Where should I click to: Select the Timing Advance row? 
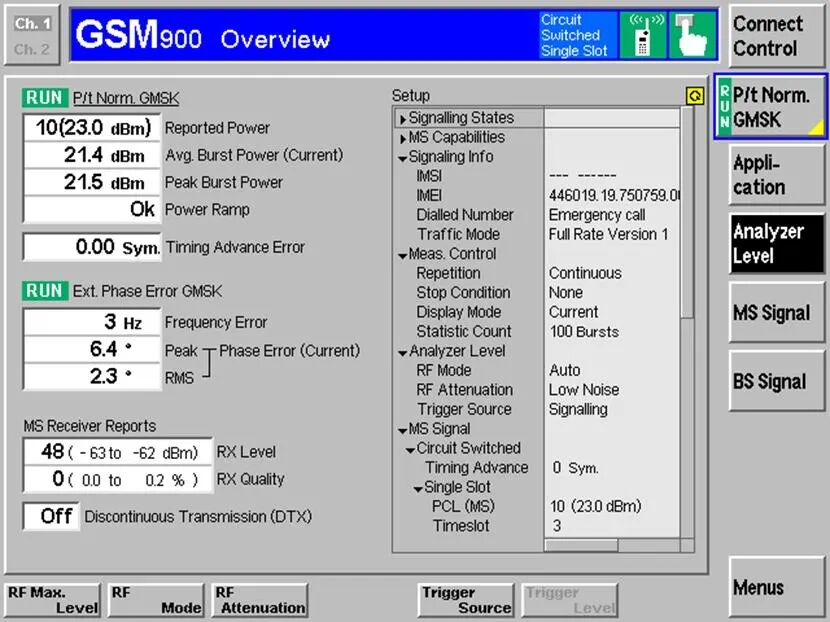[x=537, y=468]
